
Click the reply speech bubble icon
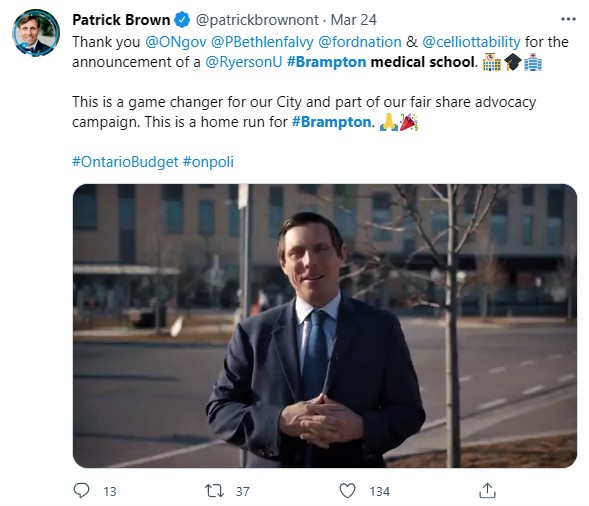point(81,491)
